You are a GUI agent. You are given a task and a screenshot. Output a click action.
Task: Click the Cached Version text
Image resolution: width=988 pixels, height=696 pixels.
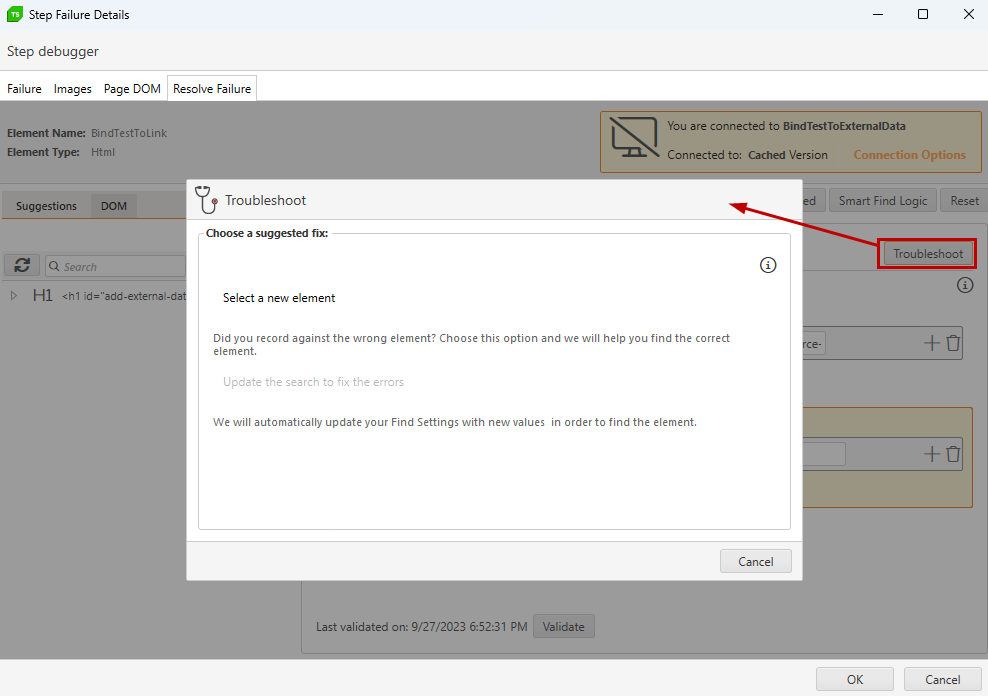[788, 155]
